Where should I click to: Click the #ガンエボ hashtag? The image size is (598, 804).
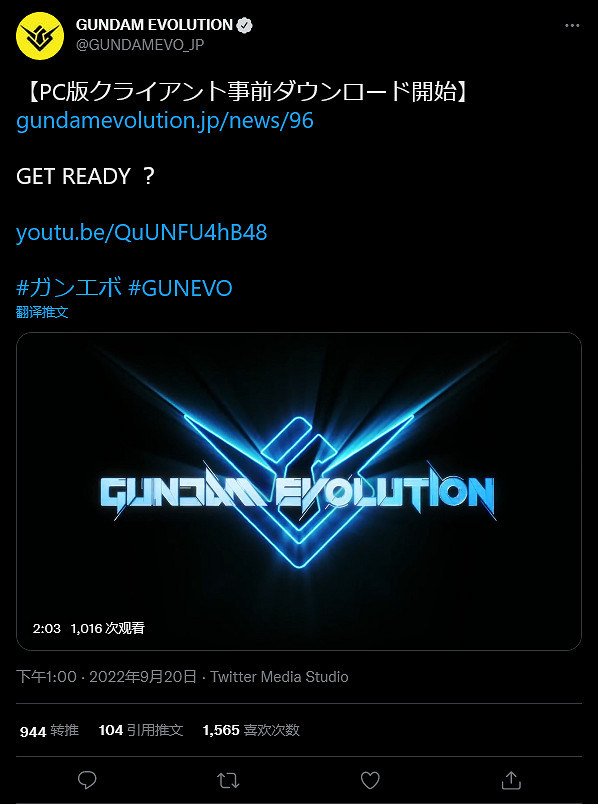tap(69, 288)
